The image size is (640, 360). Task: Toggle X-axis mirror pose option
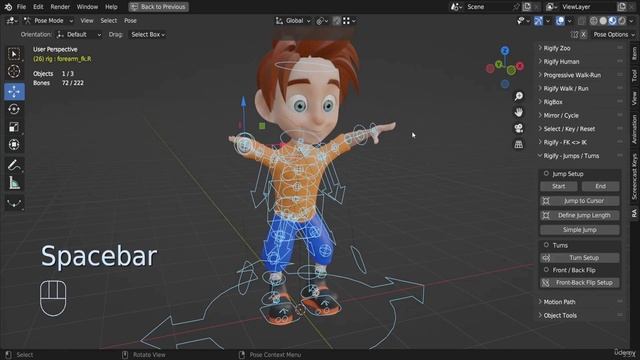(x=584, y=35)
